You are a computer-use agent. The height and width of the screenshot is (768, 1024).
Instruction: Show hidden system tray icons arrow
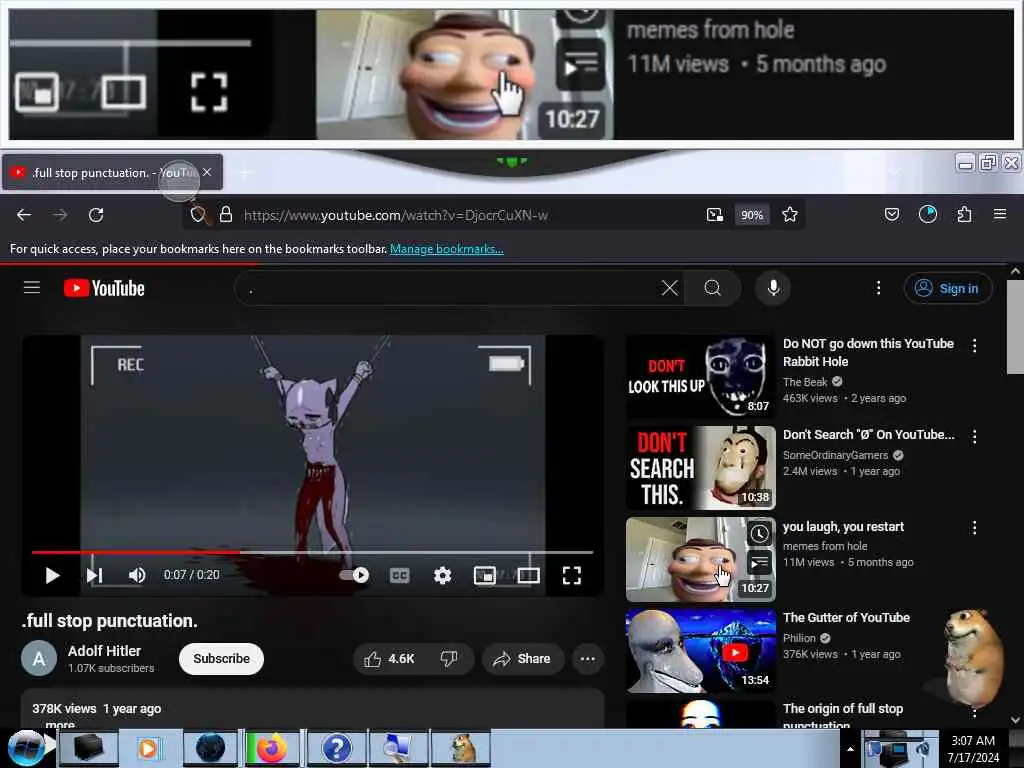pos(850,749)
